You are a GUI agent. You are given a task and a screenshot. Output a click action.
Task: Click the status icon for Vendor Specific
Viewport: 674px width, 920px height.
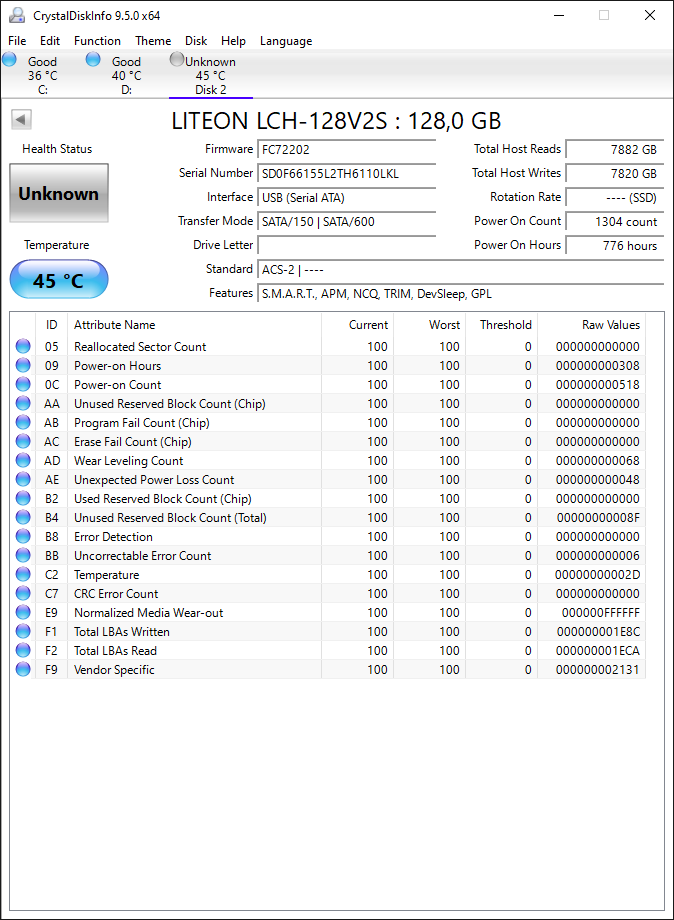tap(23, 669)
